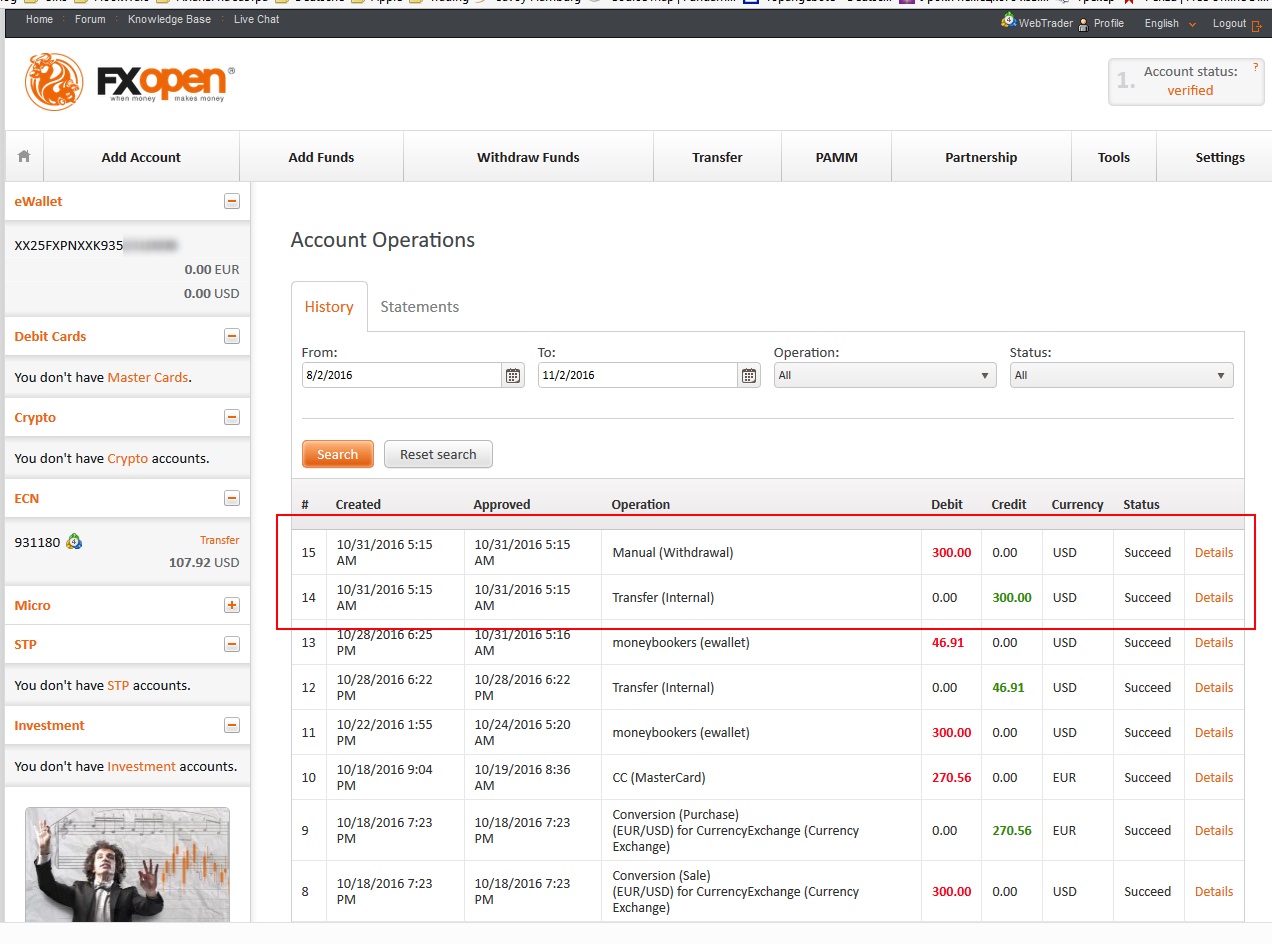Click the To date input field

[637, 375]
